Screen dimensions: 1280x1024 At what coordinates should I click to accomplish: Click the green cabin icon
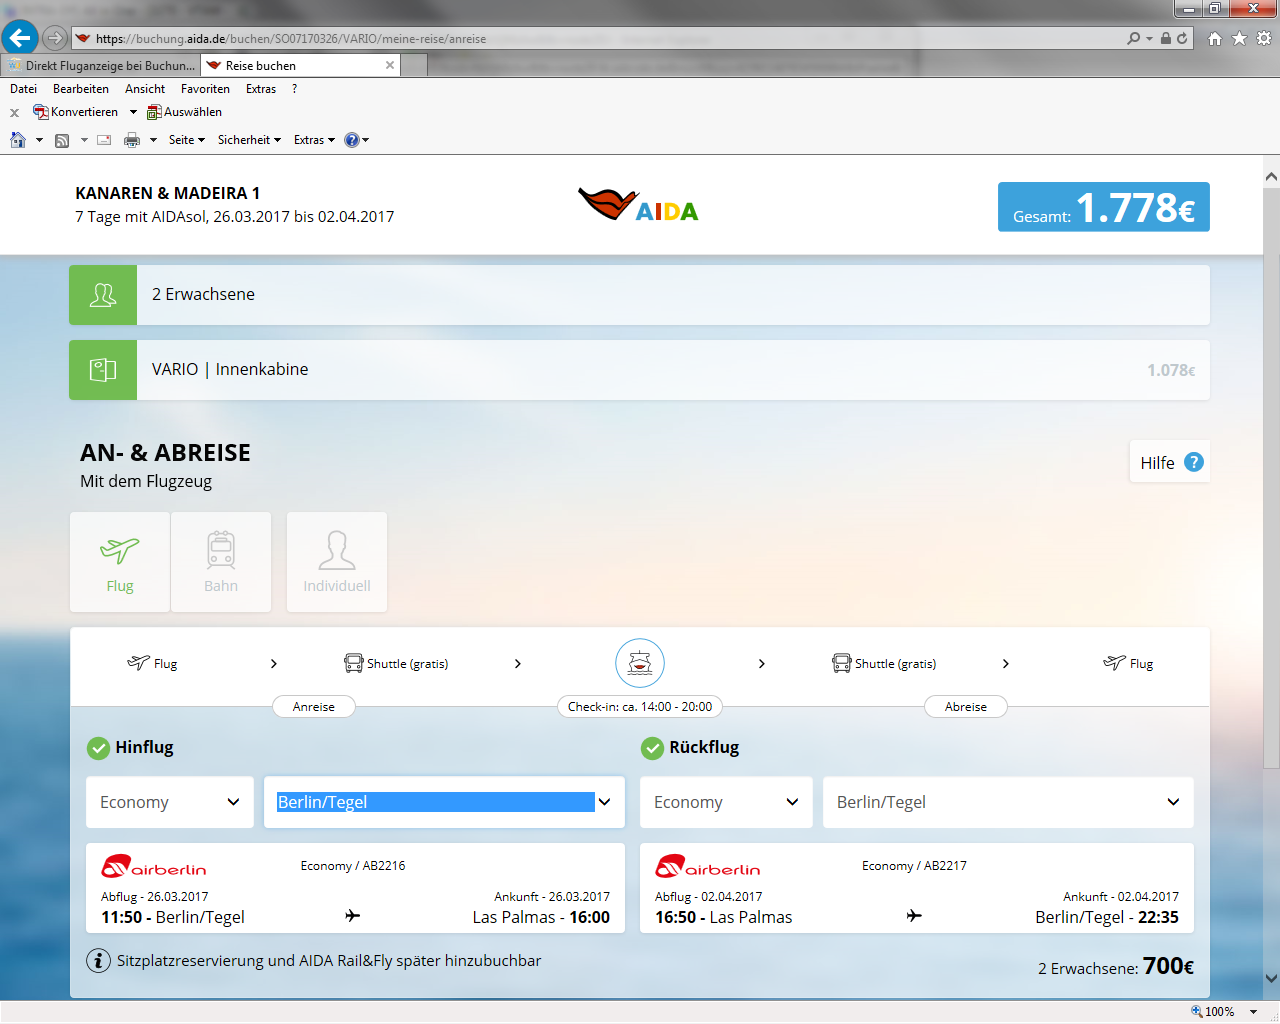point(103,370)
